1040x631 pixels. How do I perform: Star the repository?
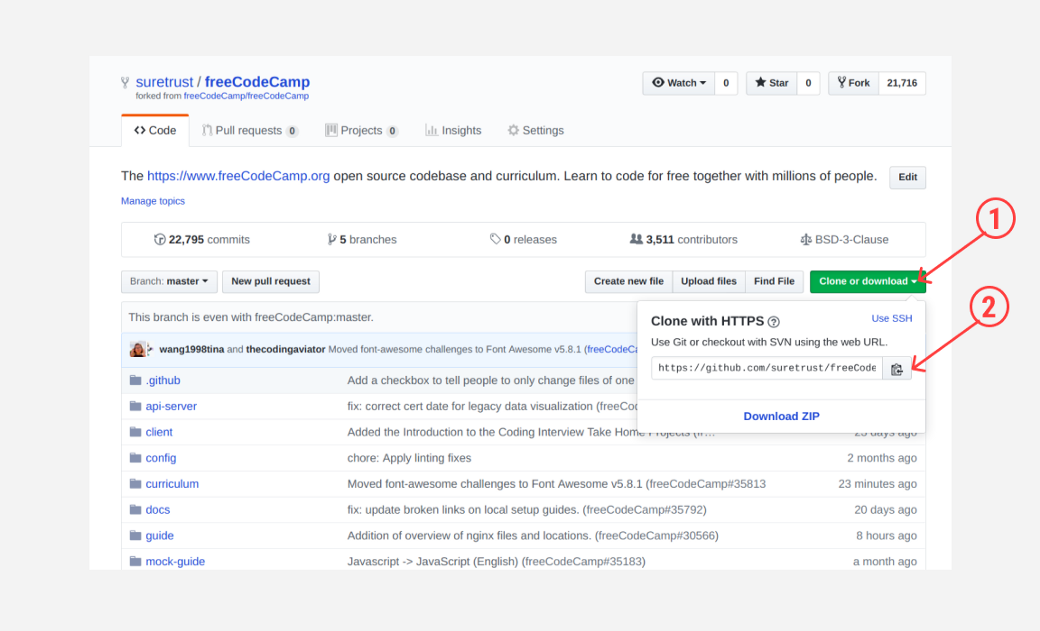[x=771, y=83]
